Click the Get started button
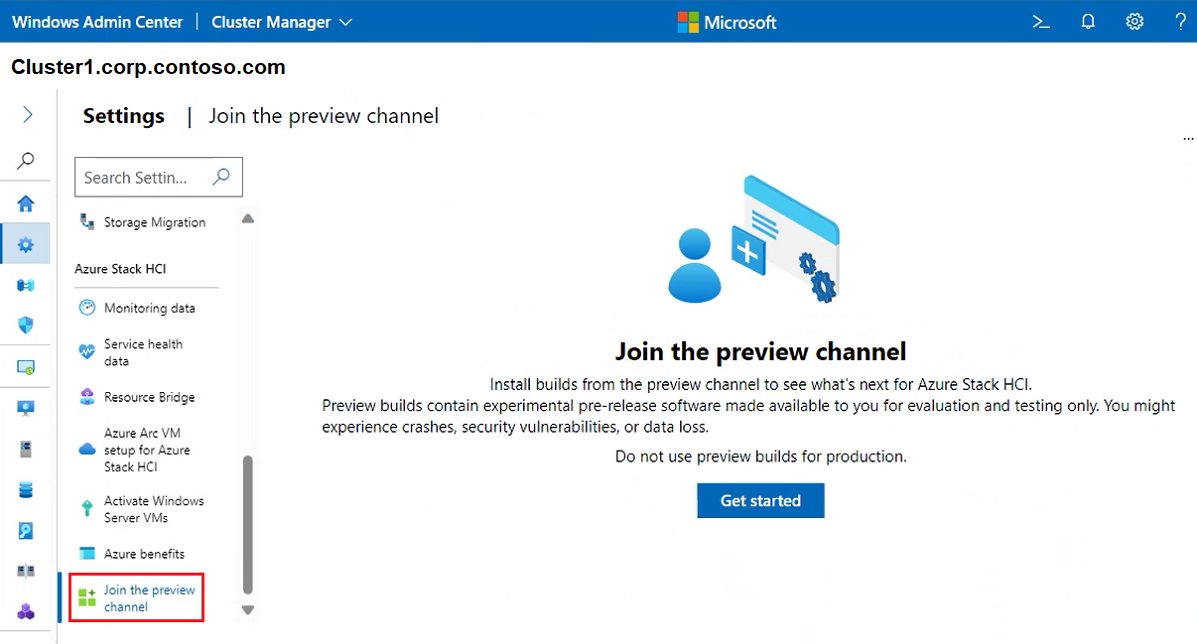This screenshot has height=644, width=1197. click(760, 501)
